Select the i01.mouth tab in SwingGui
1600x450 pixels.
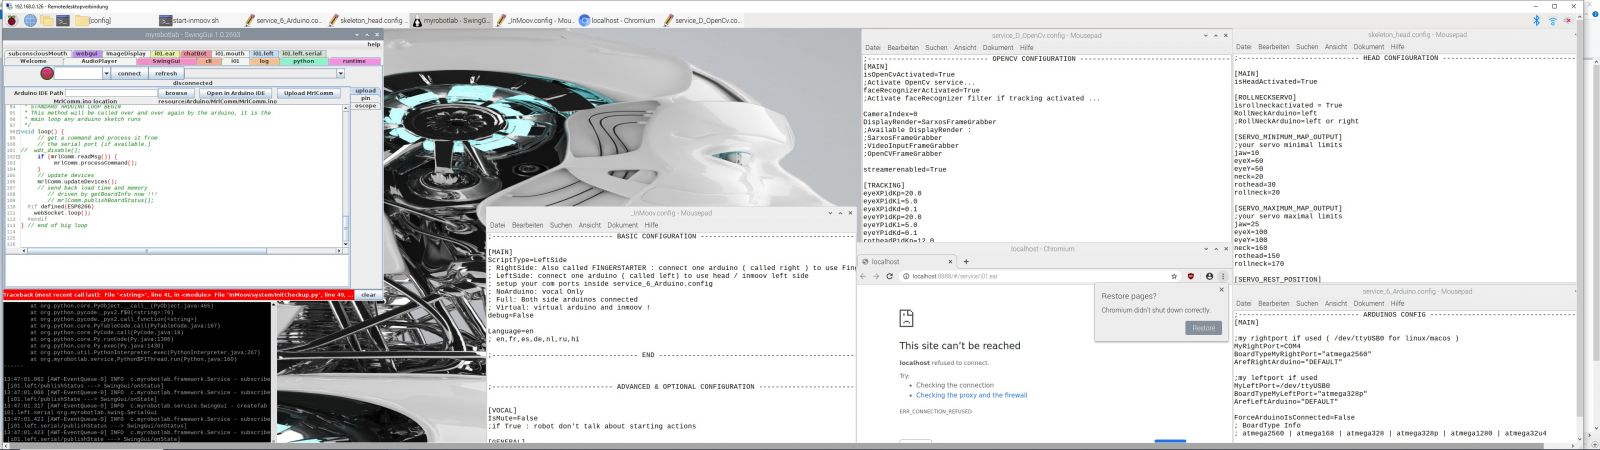pos(229,54)
